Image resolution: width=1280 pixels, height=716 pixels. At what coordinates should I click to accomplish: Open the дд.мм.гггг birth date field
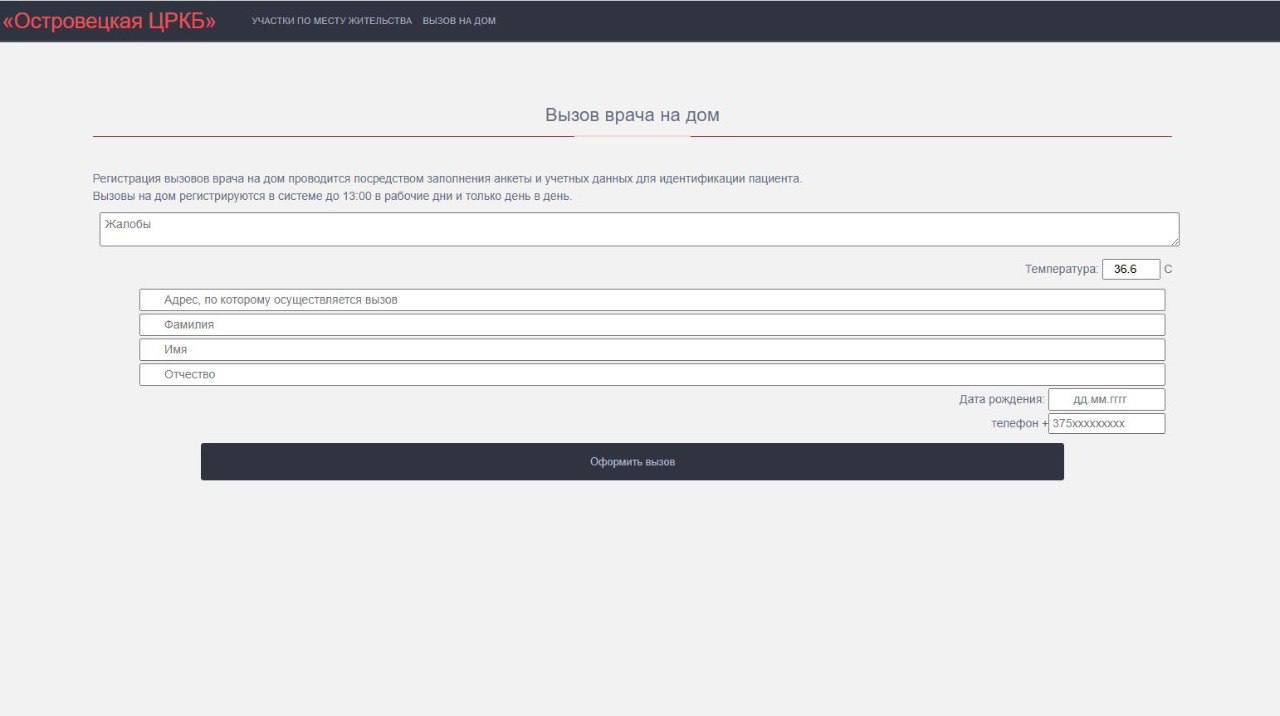pos(1106,400)
